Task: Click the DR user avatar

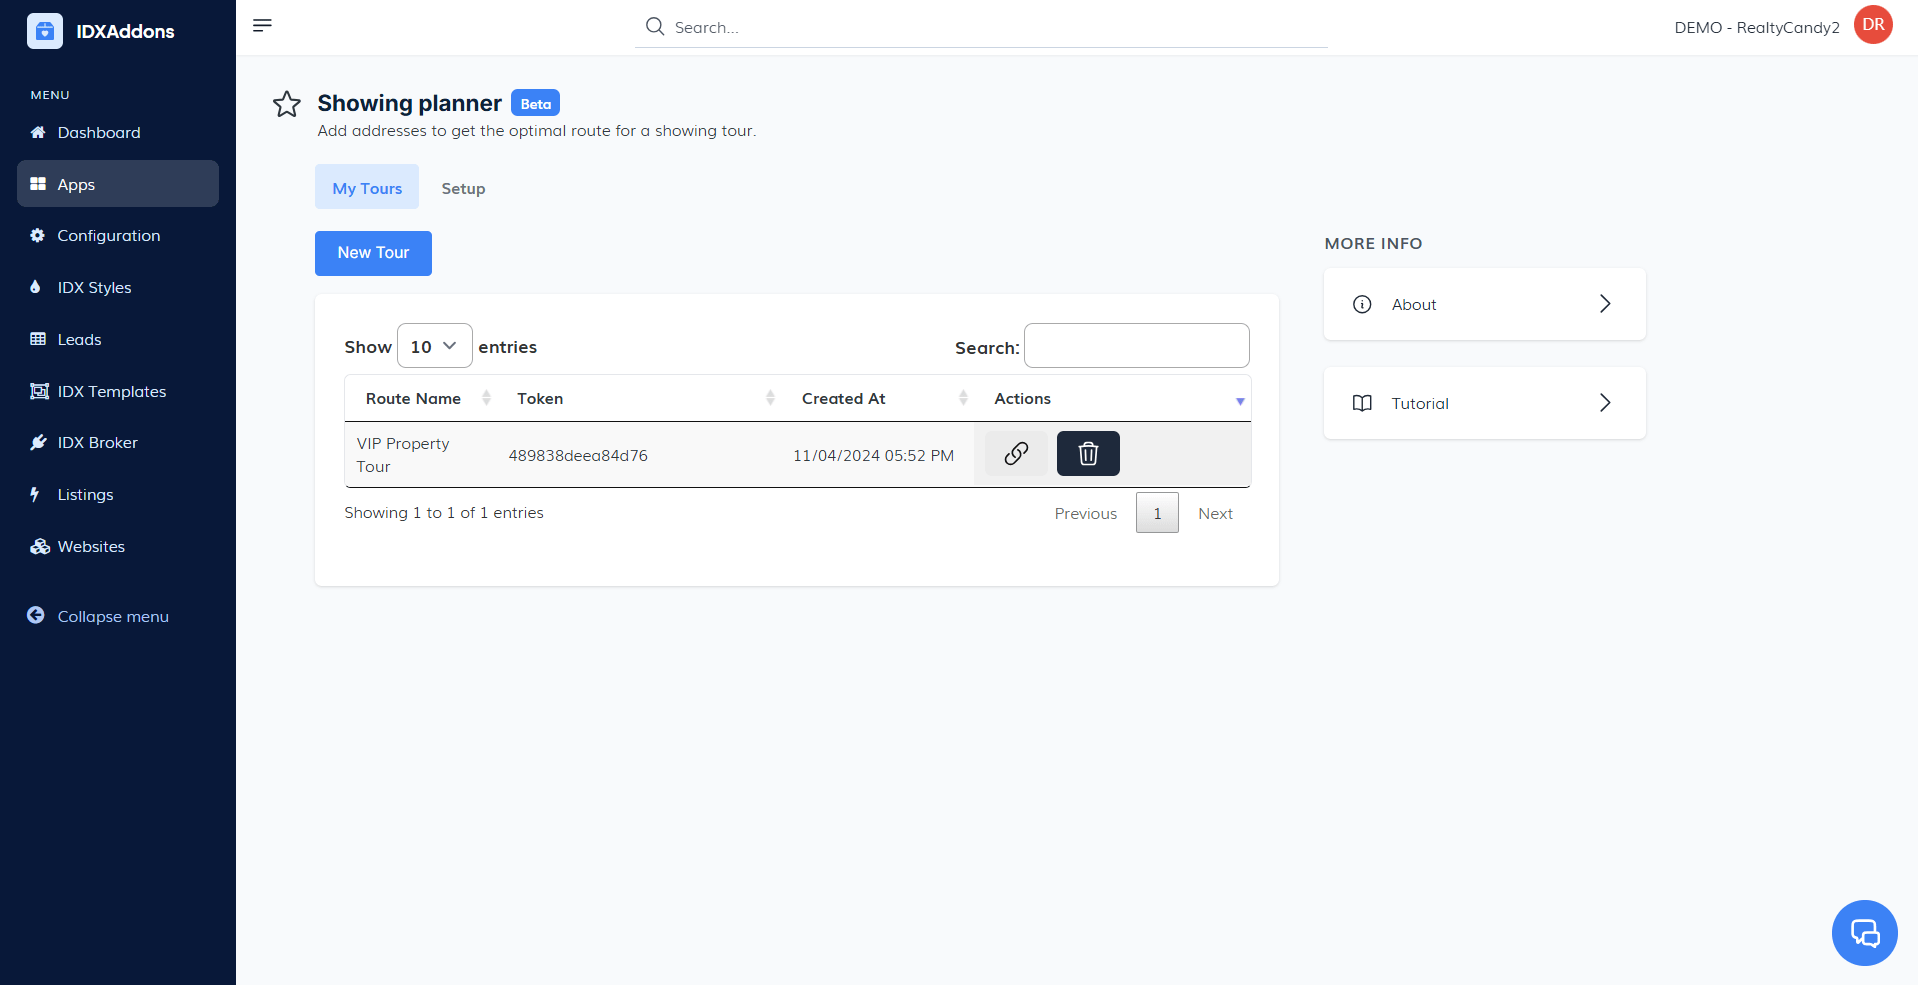Action: (1873, 26)
